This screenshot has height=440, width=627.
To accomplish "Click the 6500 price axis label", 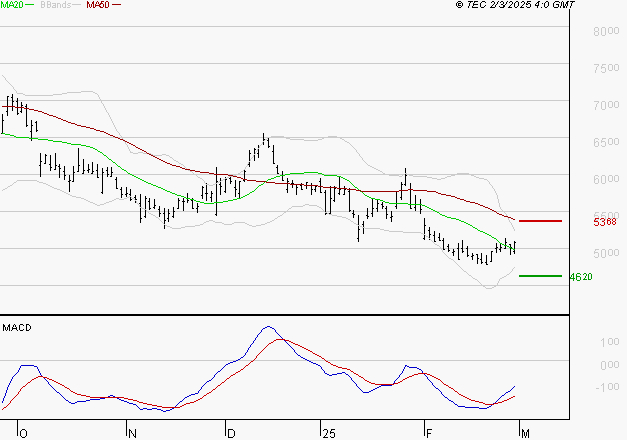I will tap(606, 142).
